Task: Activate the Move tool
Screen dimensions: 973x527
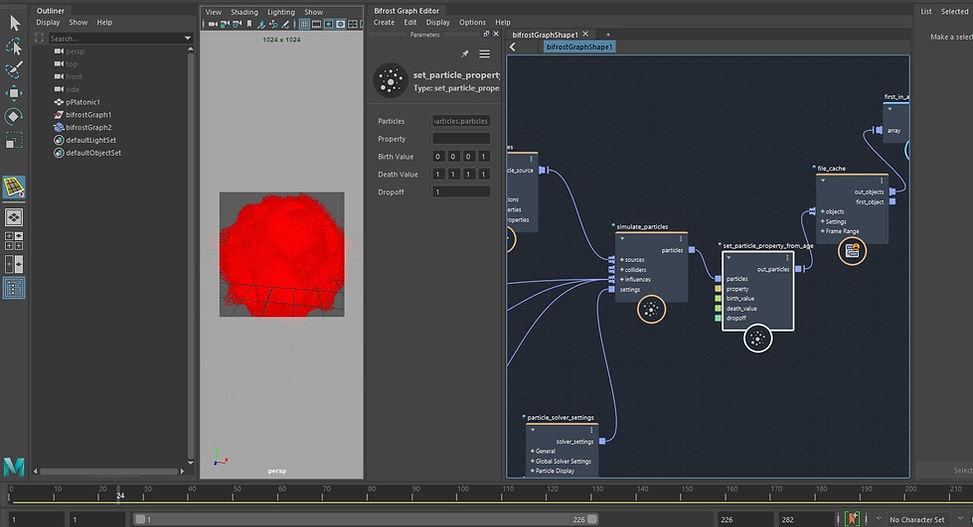Action: pyautogui.click(x=14, y=93)
